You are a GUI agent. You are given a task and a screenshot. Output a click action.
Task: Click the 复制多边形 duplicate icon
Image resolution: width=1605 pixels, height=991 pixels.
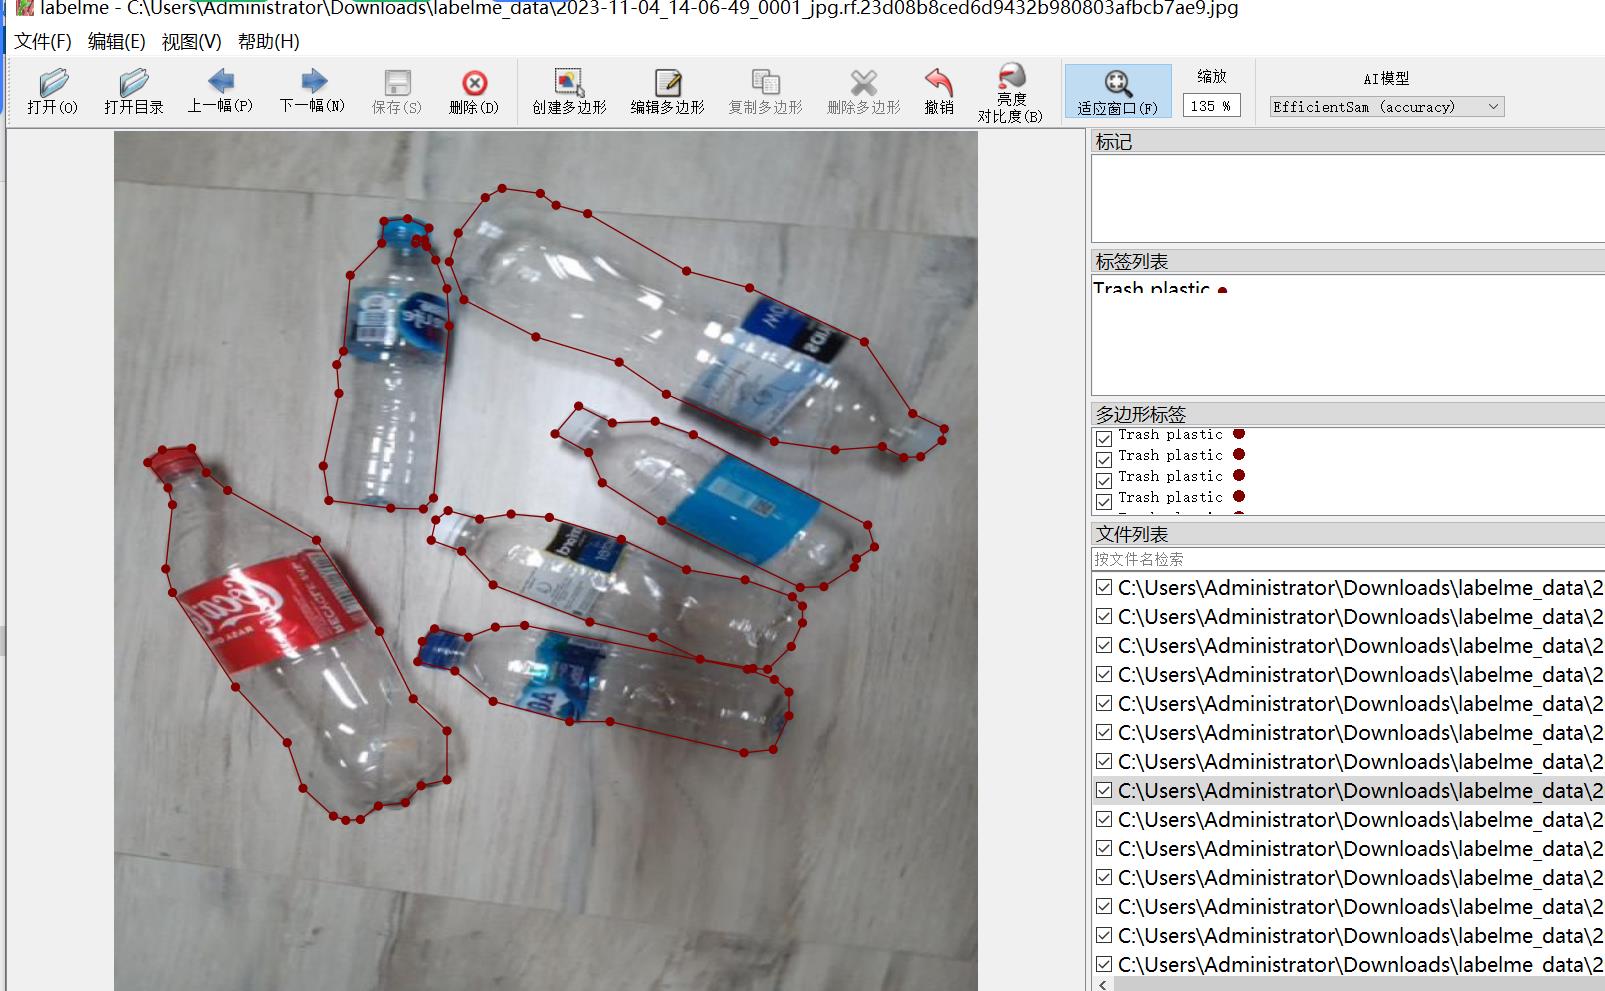pos(765,92)
